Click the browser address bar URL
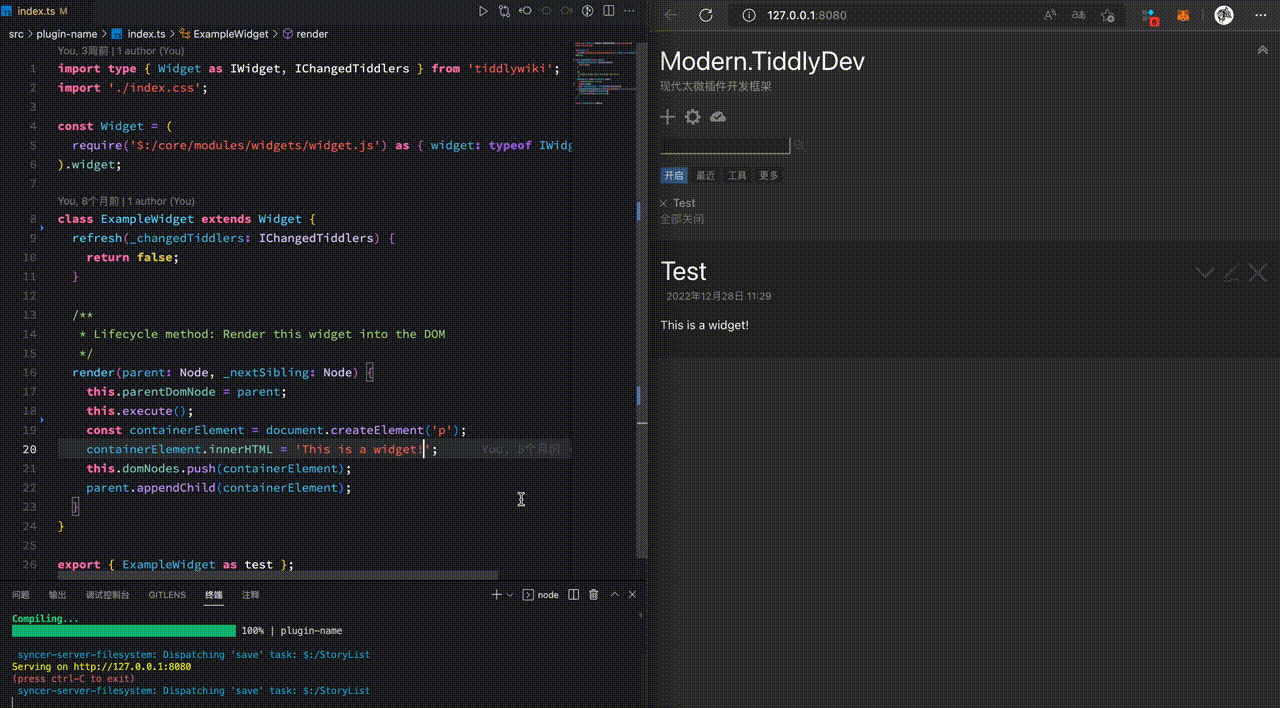The height and width of the screenshot is (708, 1280). tap(806, 15)
